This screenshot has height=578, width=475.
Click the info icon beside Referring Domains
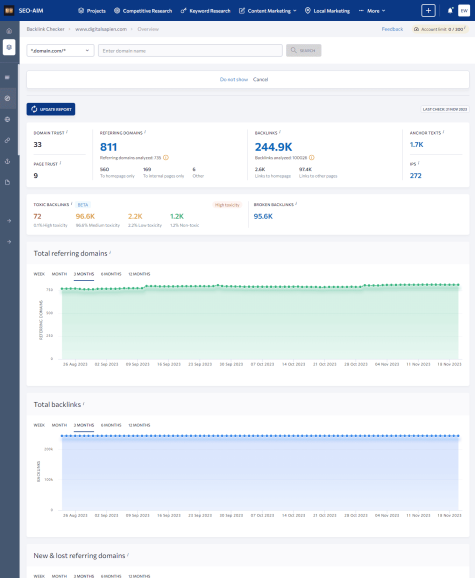point(145,132)
